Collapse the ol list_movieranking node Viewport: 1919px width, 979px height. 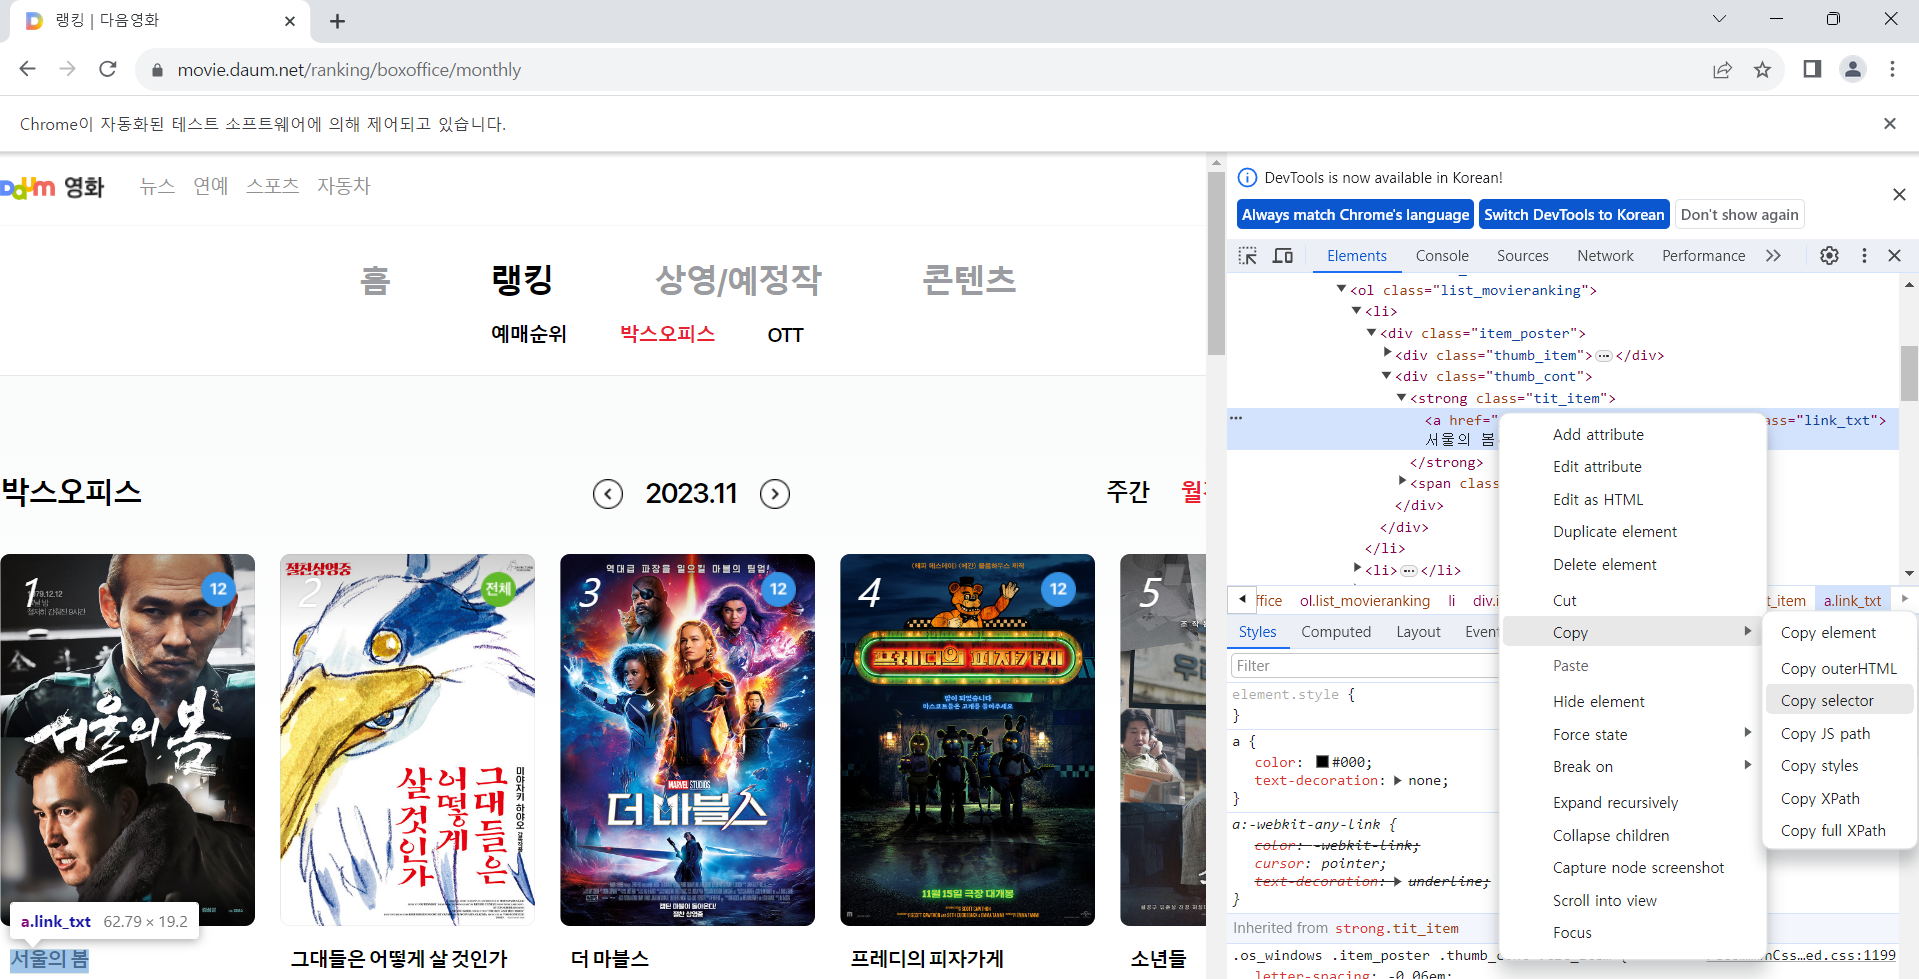coord(1341,289)
